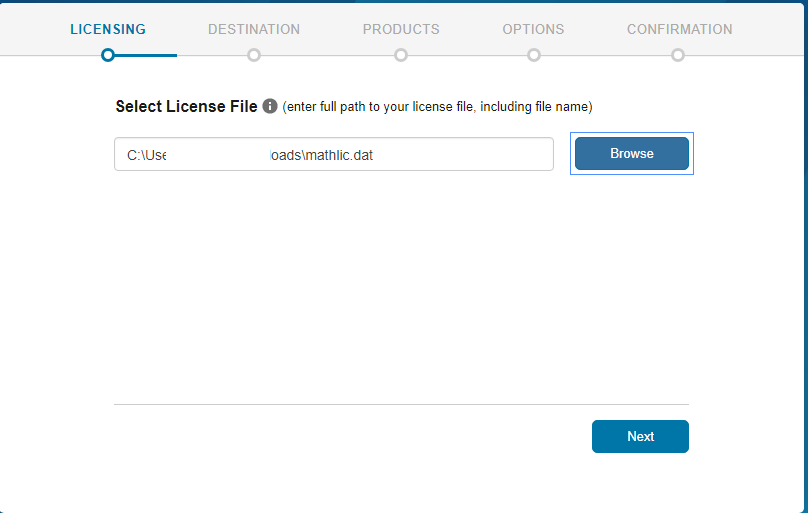This screenshot has height=513, width=808.
Task: Click the Options step circle marker
Action: click(x=534, y=55)
